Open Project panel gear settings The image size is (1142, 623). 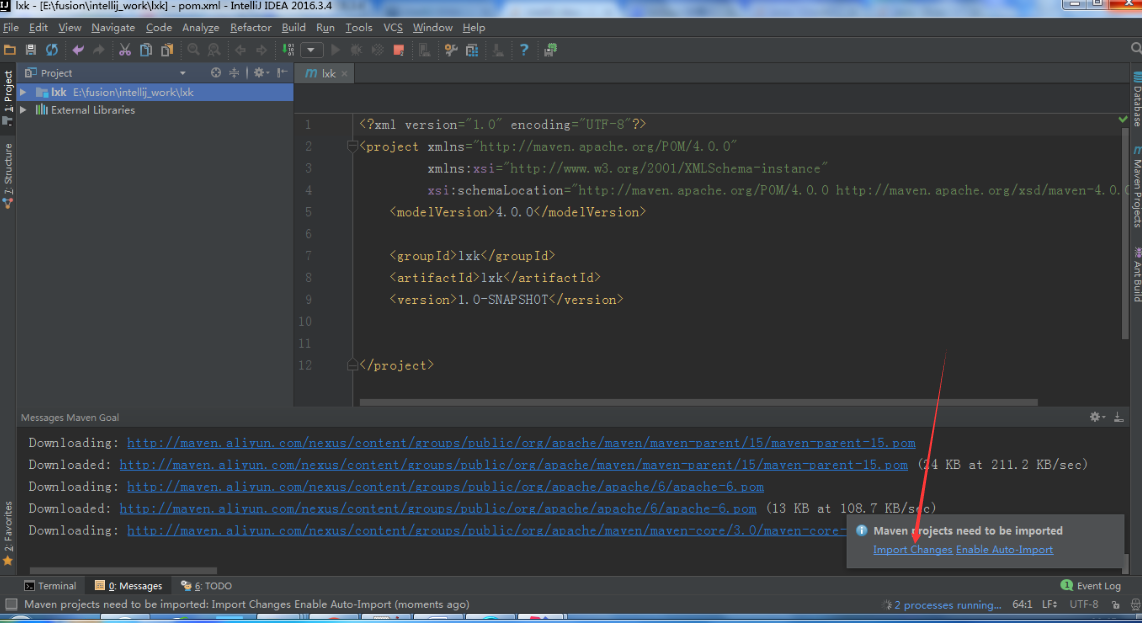(259, 73)
